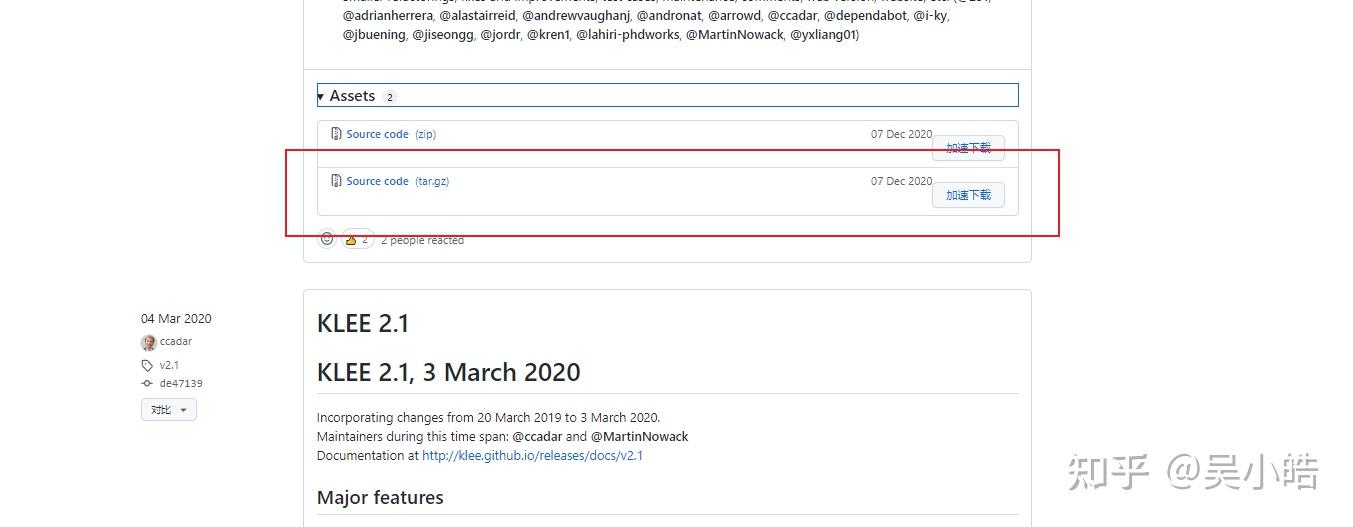Open the @MartinNowack mention in KLEE 2.1 maintainers

(x=639, y=436)
